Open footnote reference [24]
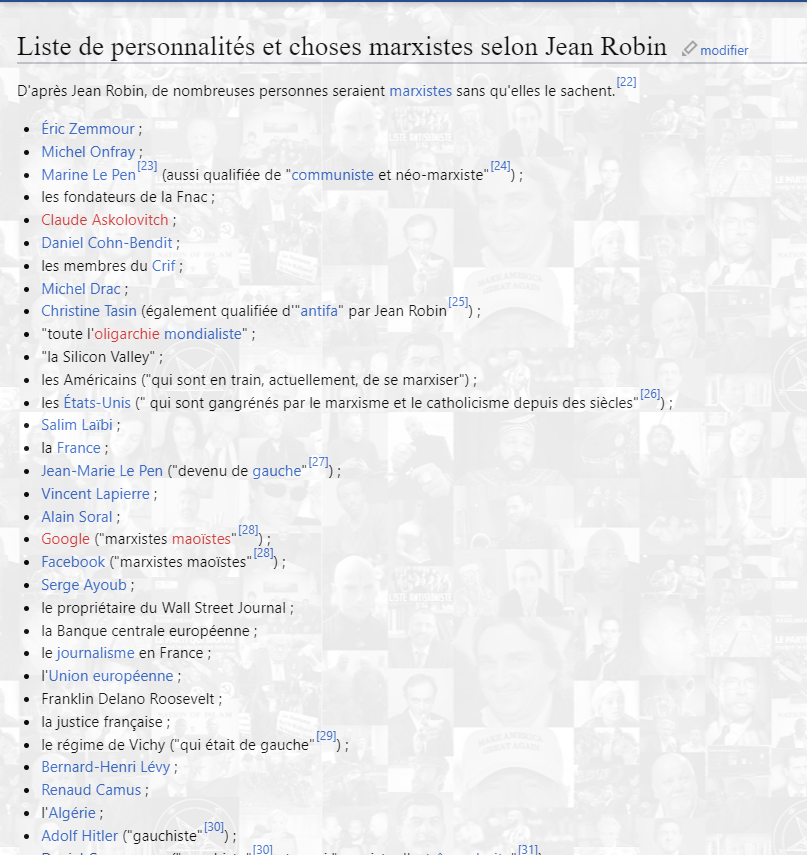This screenshot has height=855, width=807. [x=501, y=166]
